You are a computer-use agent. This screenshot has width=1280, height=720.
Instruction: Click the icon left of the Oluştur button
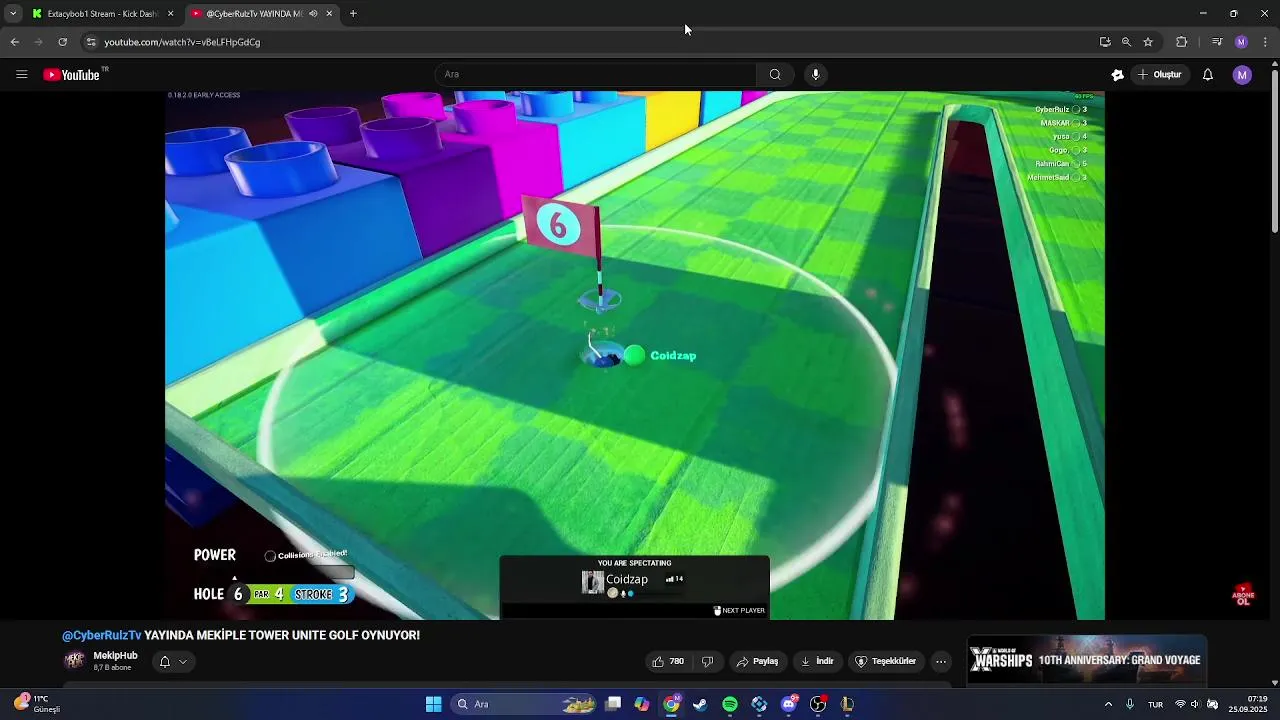coord(1118,75)
